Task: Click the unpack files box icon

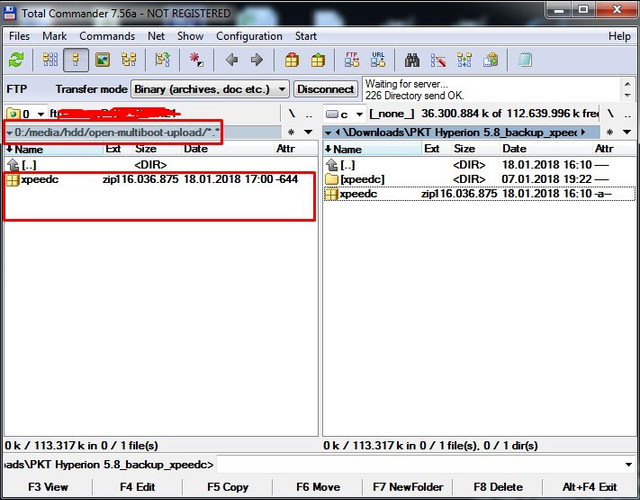Action: [x=318, y=60]
